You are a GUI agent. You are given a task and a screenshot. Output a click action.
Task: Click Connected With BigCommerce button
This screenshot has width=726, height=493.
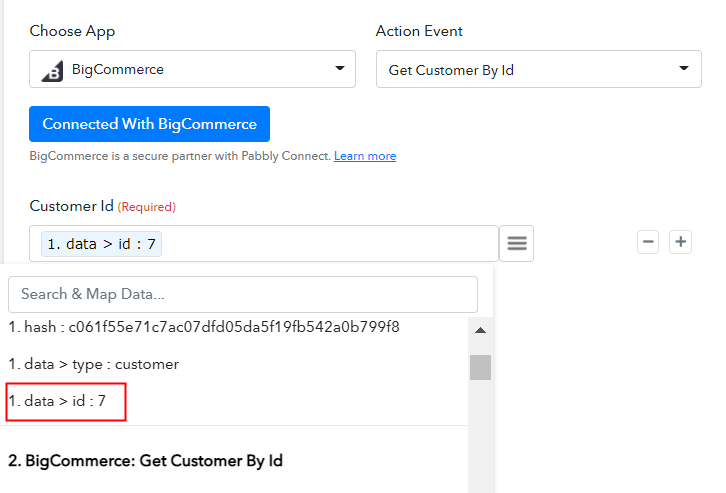149,124
